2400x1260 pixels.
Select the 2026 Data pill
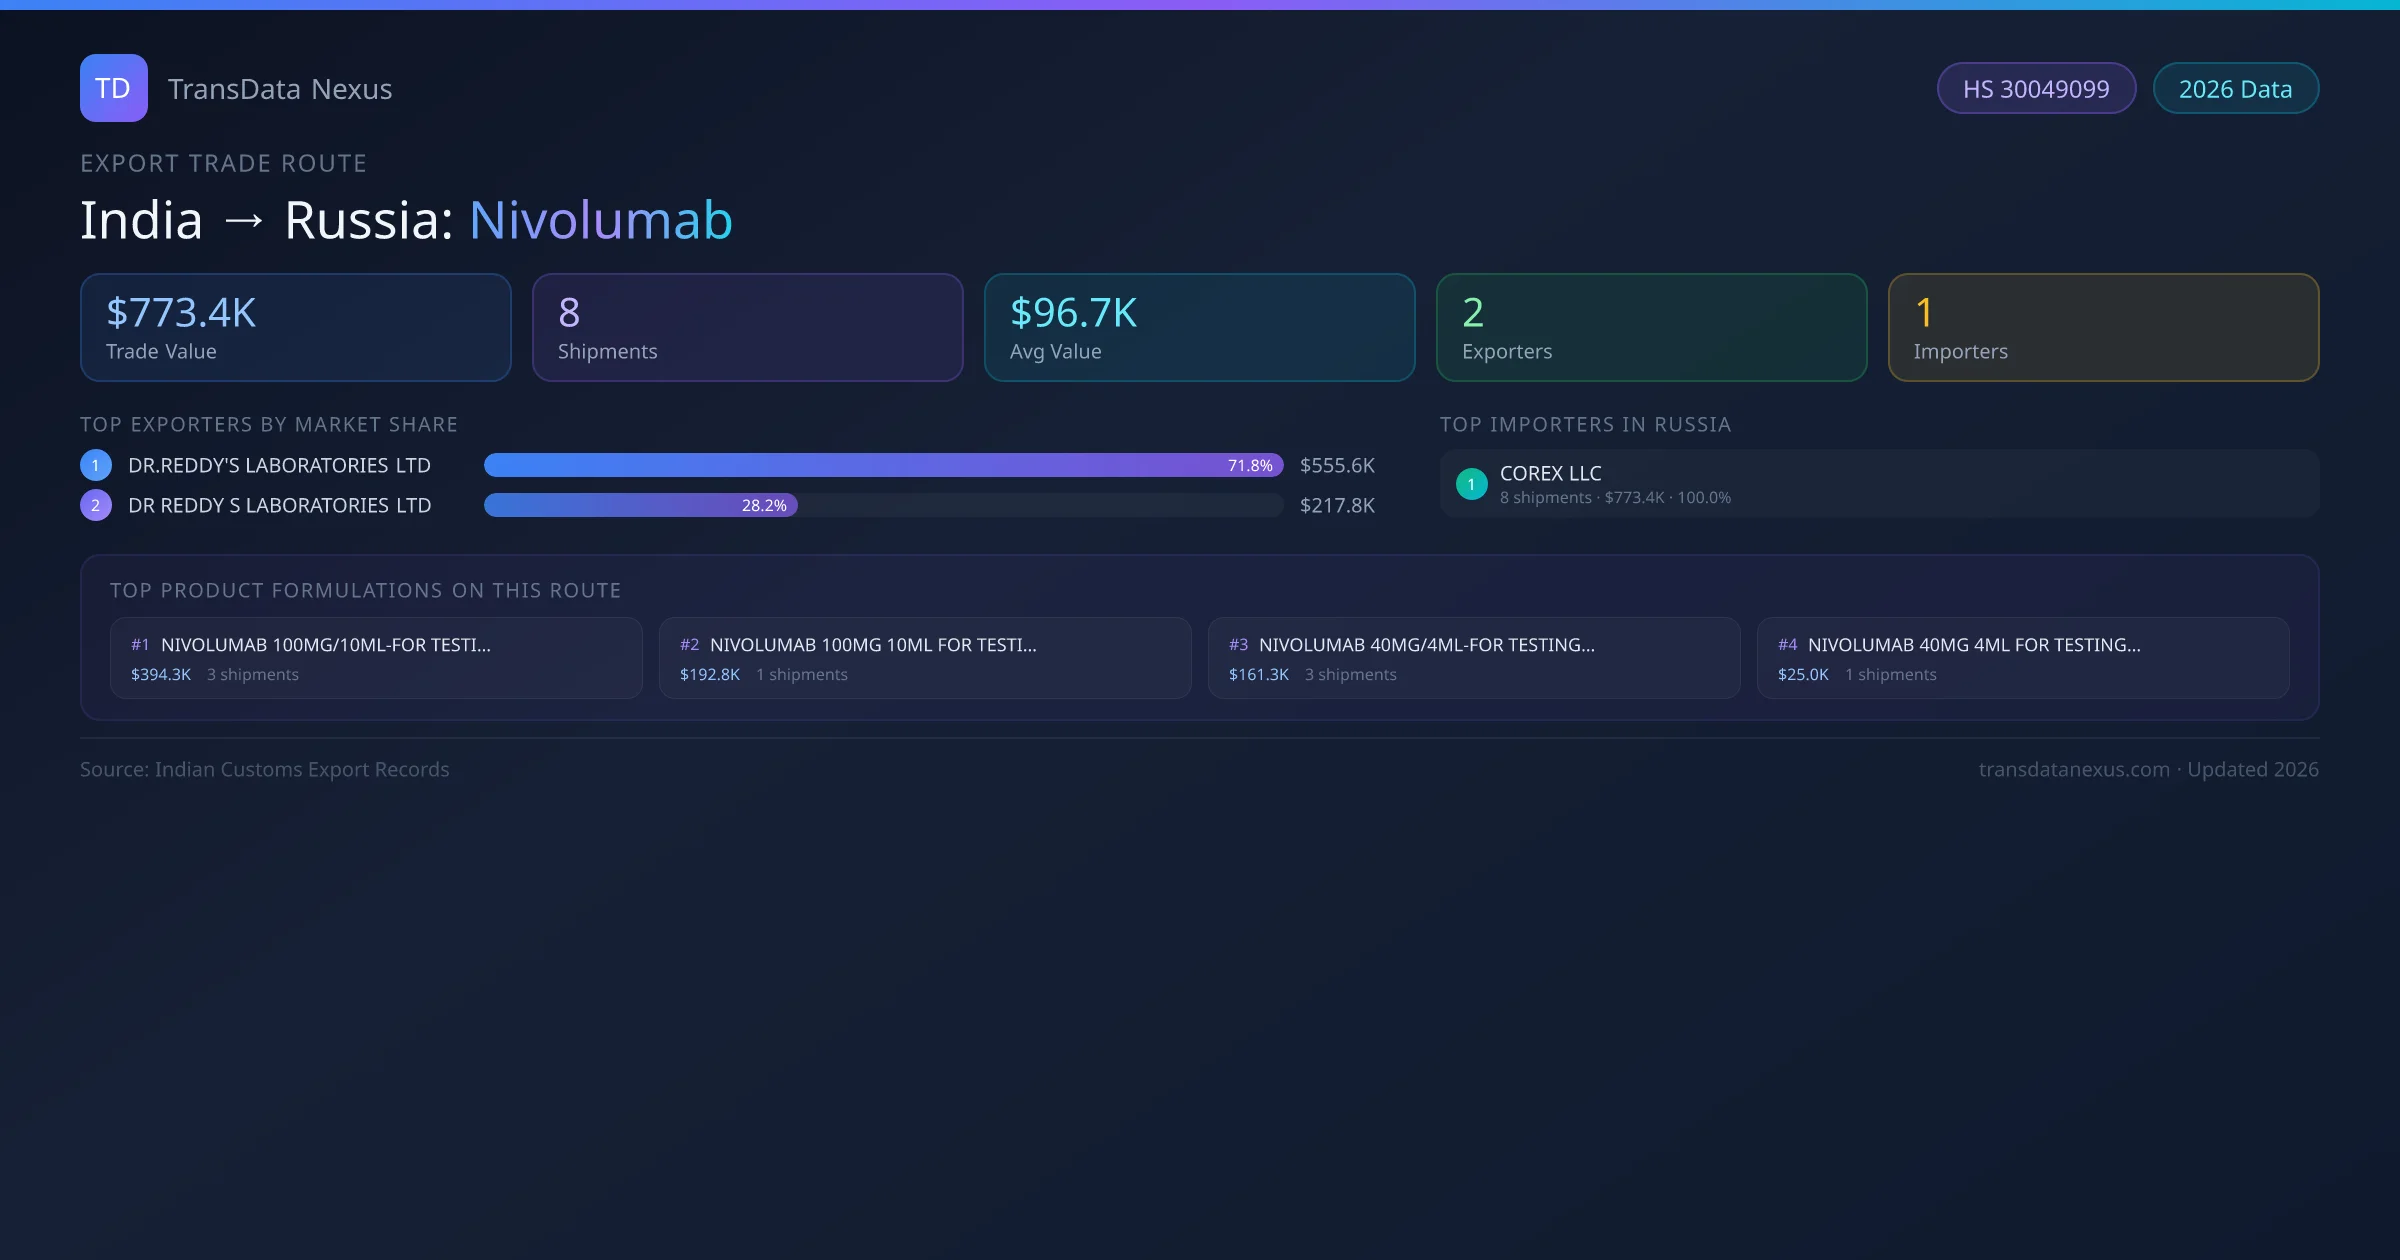point(2235,89)
